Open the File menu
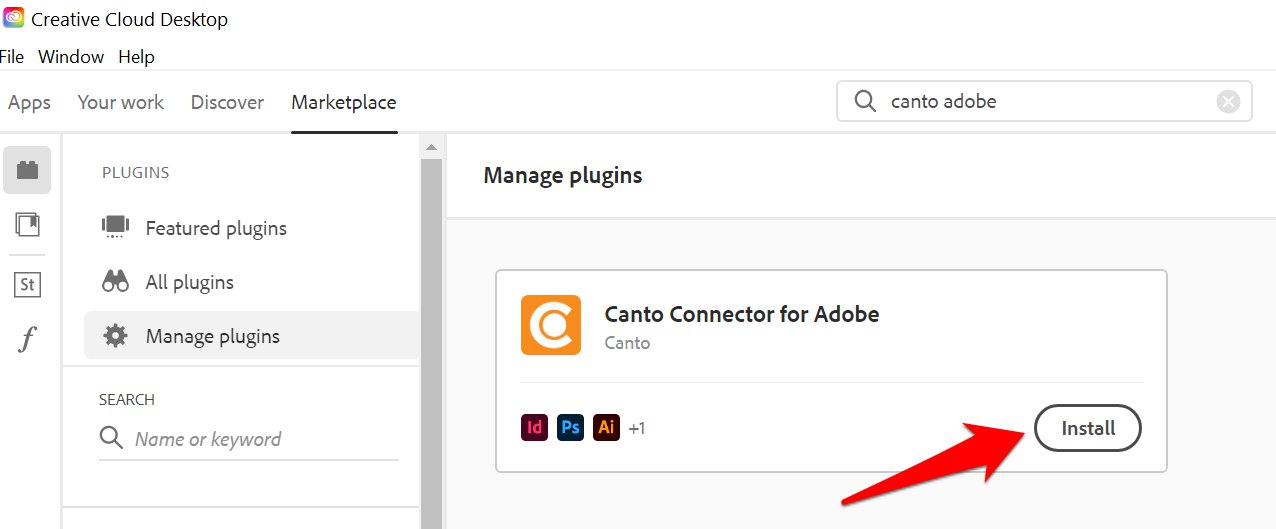Image resolution: width=1276 pixels, height=529 pixels. coord(11,57)
